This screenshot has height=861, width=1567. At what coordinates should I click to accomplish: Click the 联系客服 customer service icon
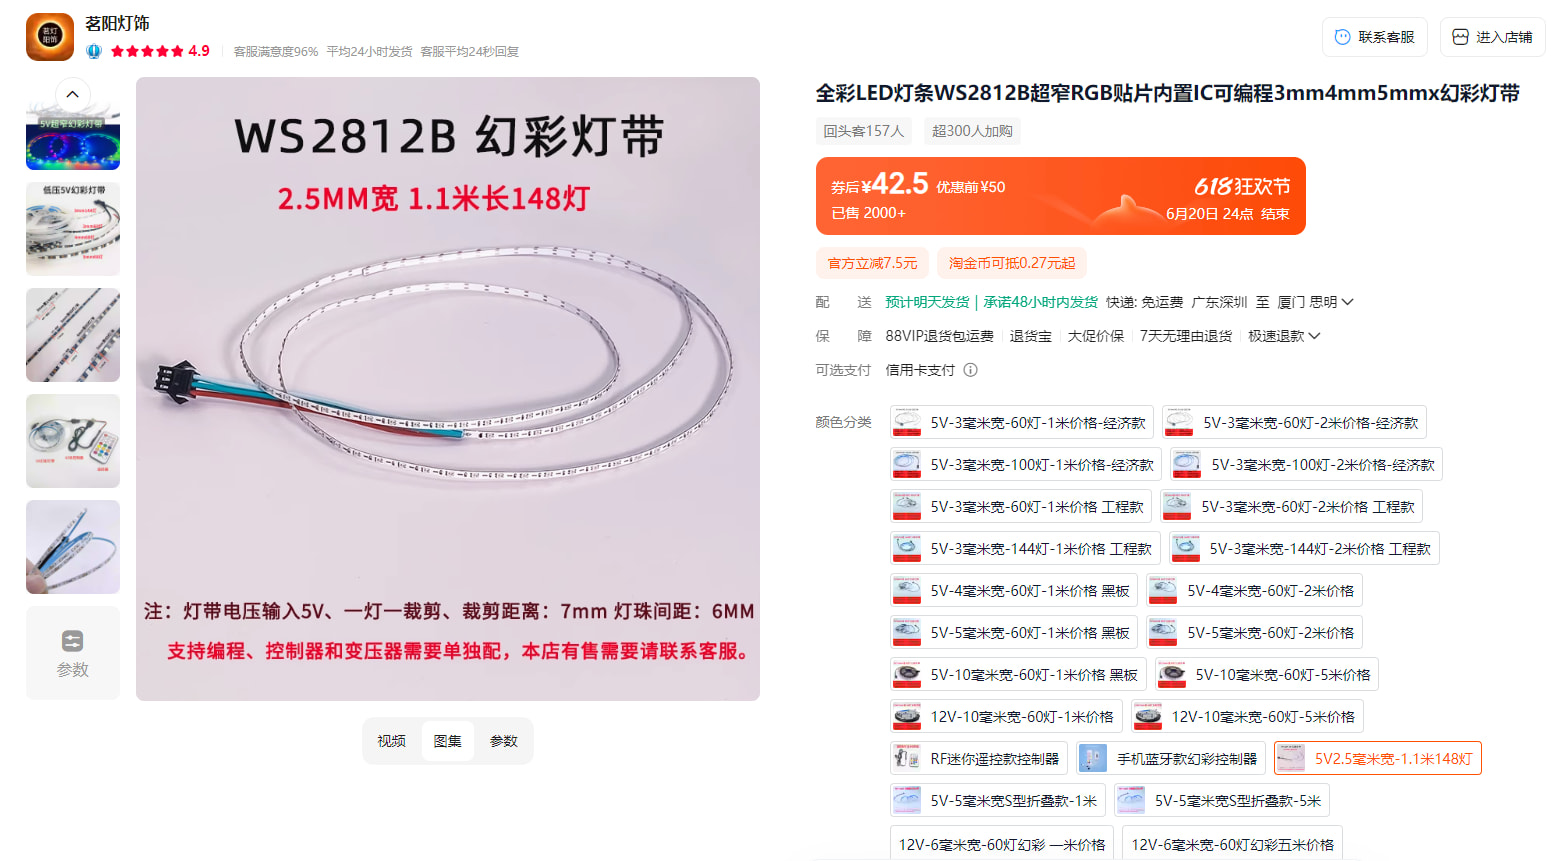[x=1343, y=37]
